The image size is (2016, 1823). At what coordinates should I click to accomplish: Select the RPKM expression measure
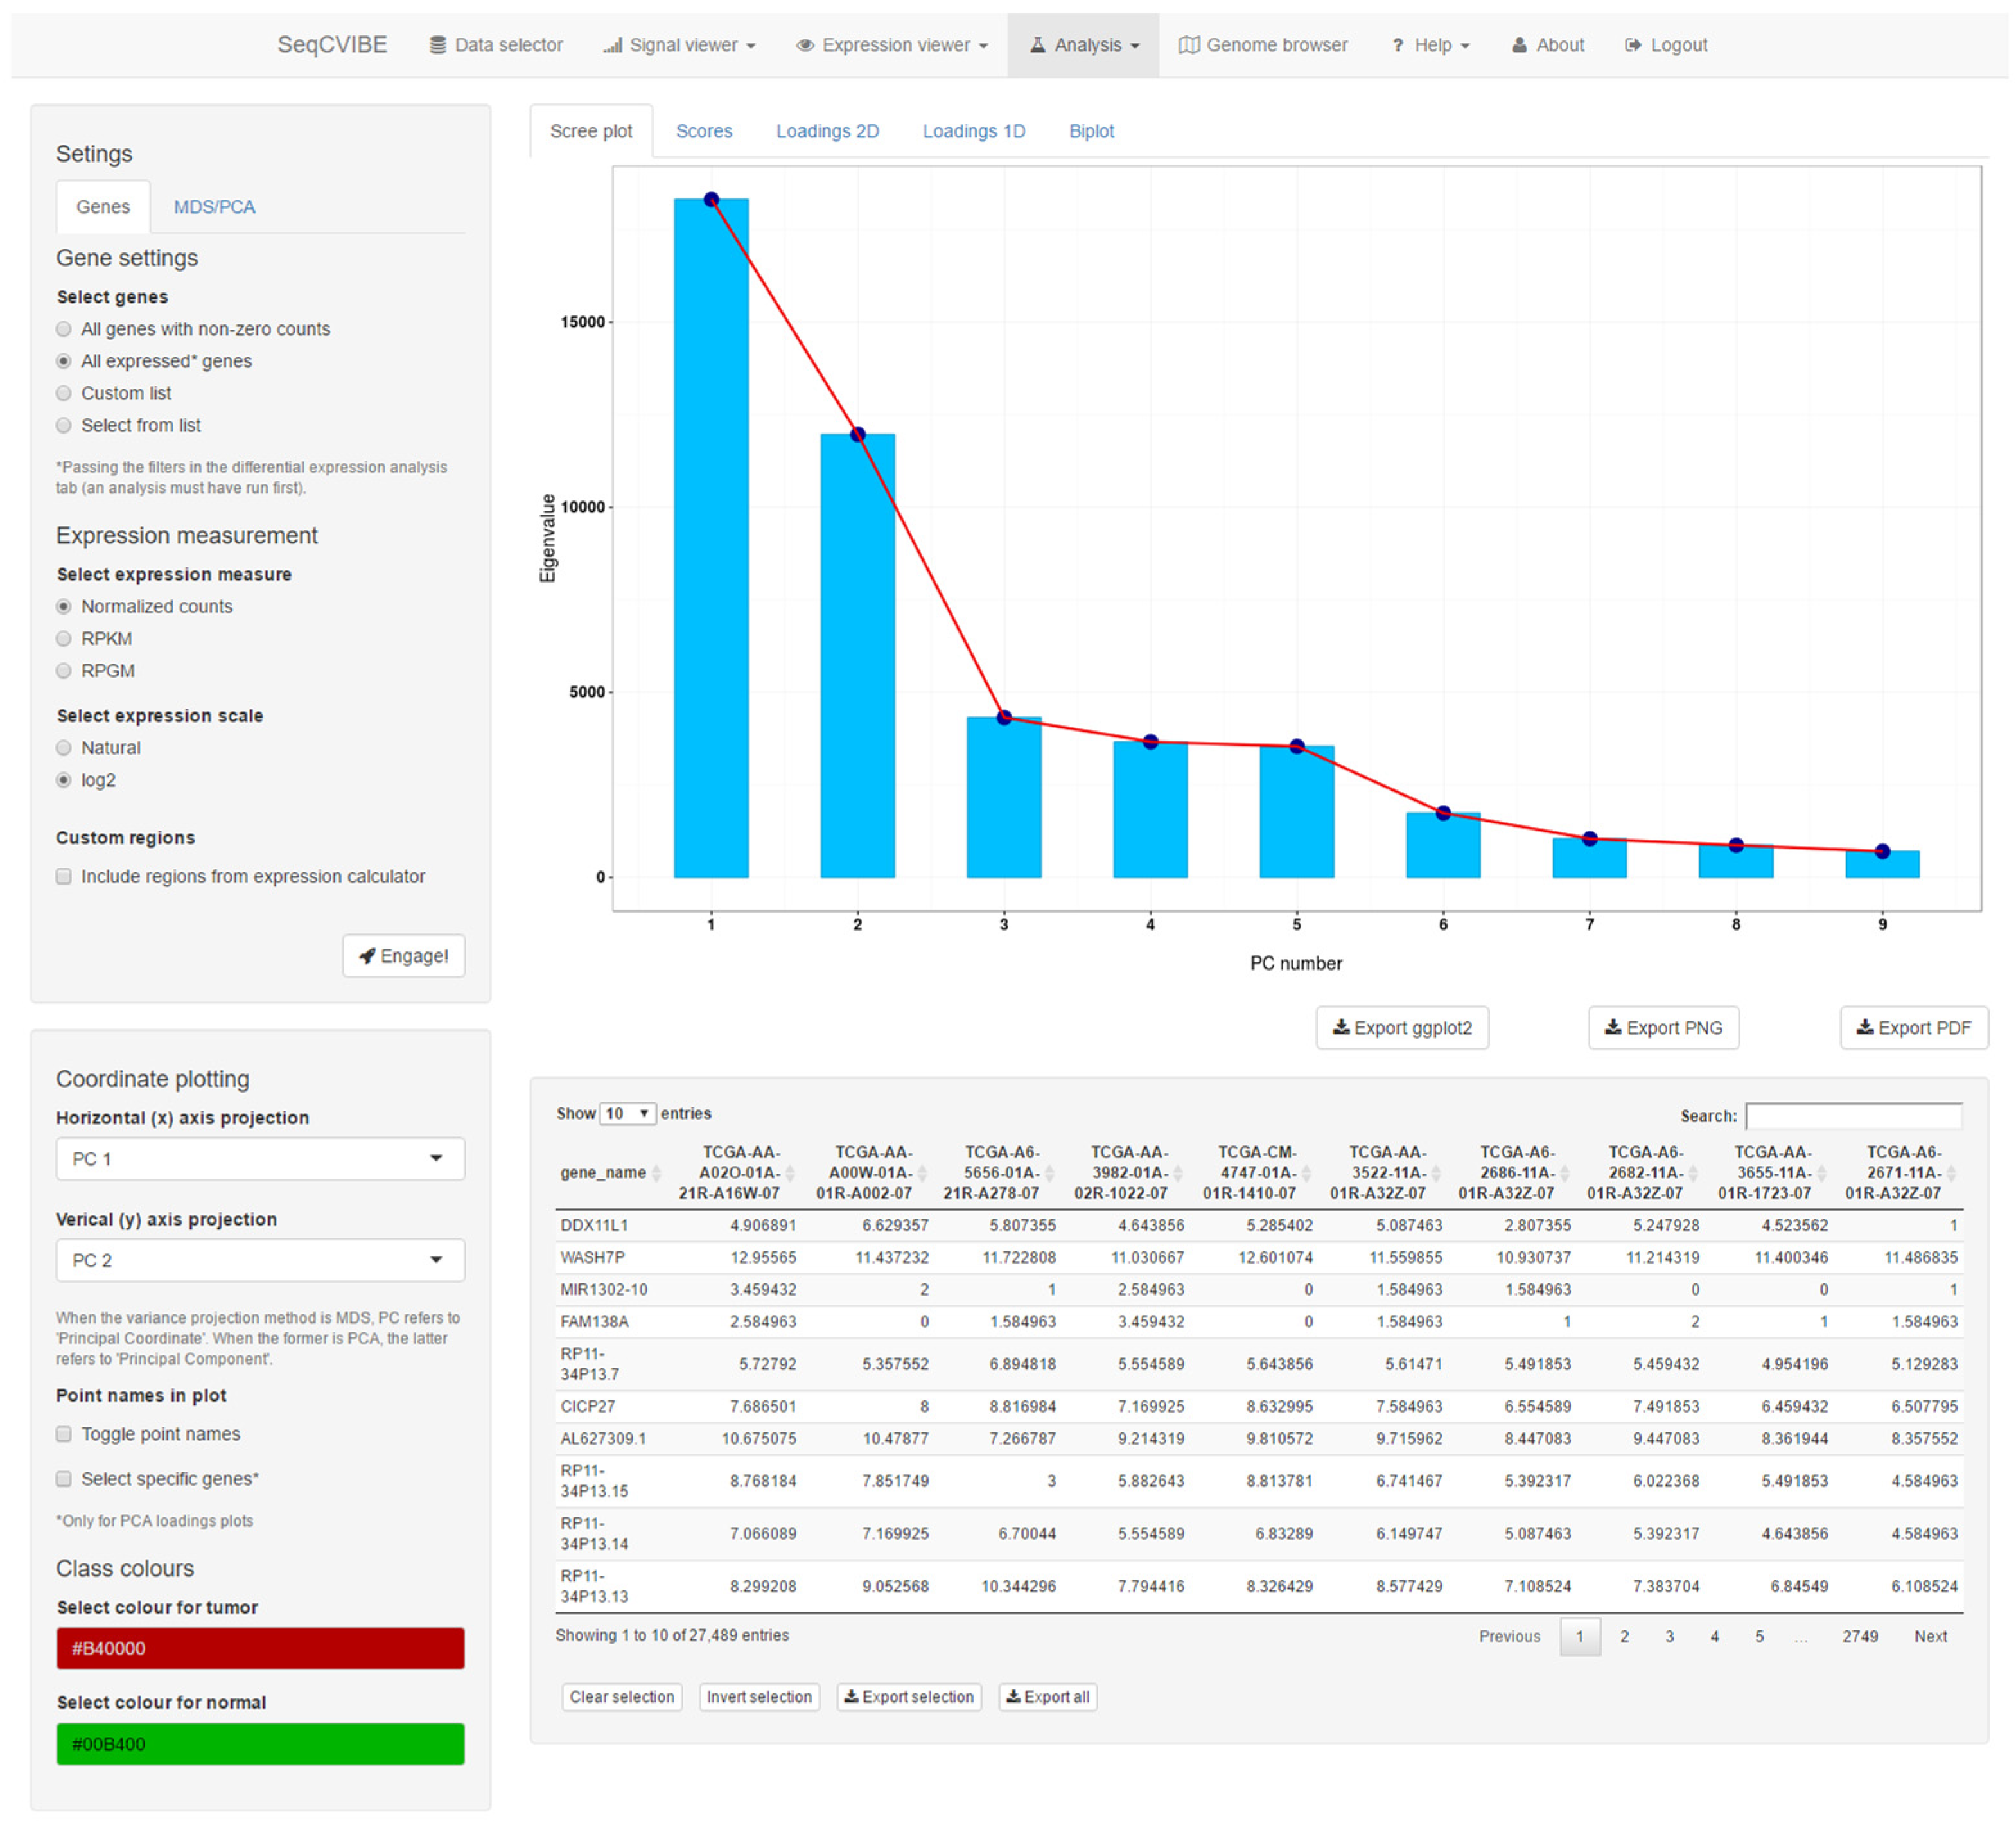pos(64,638)
